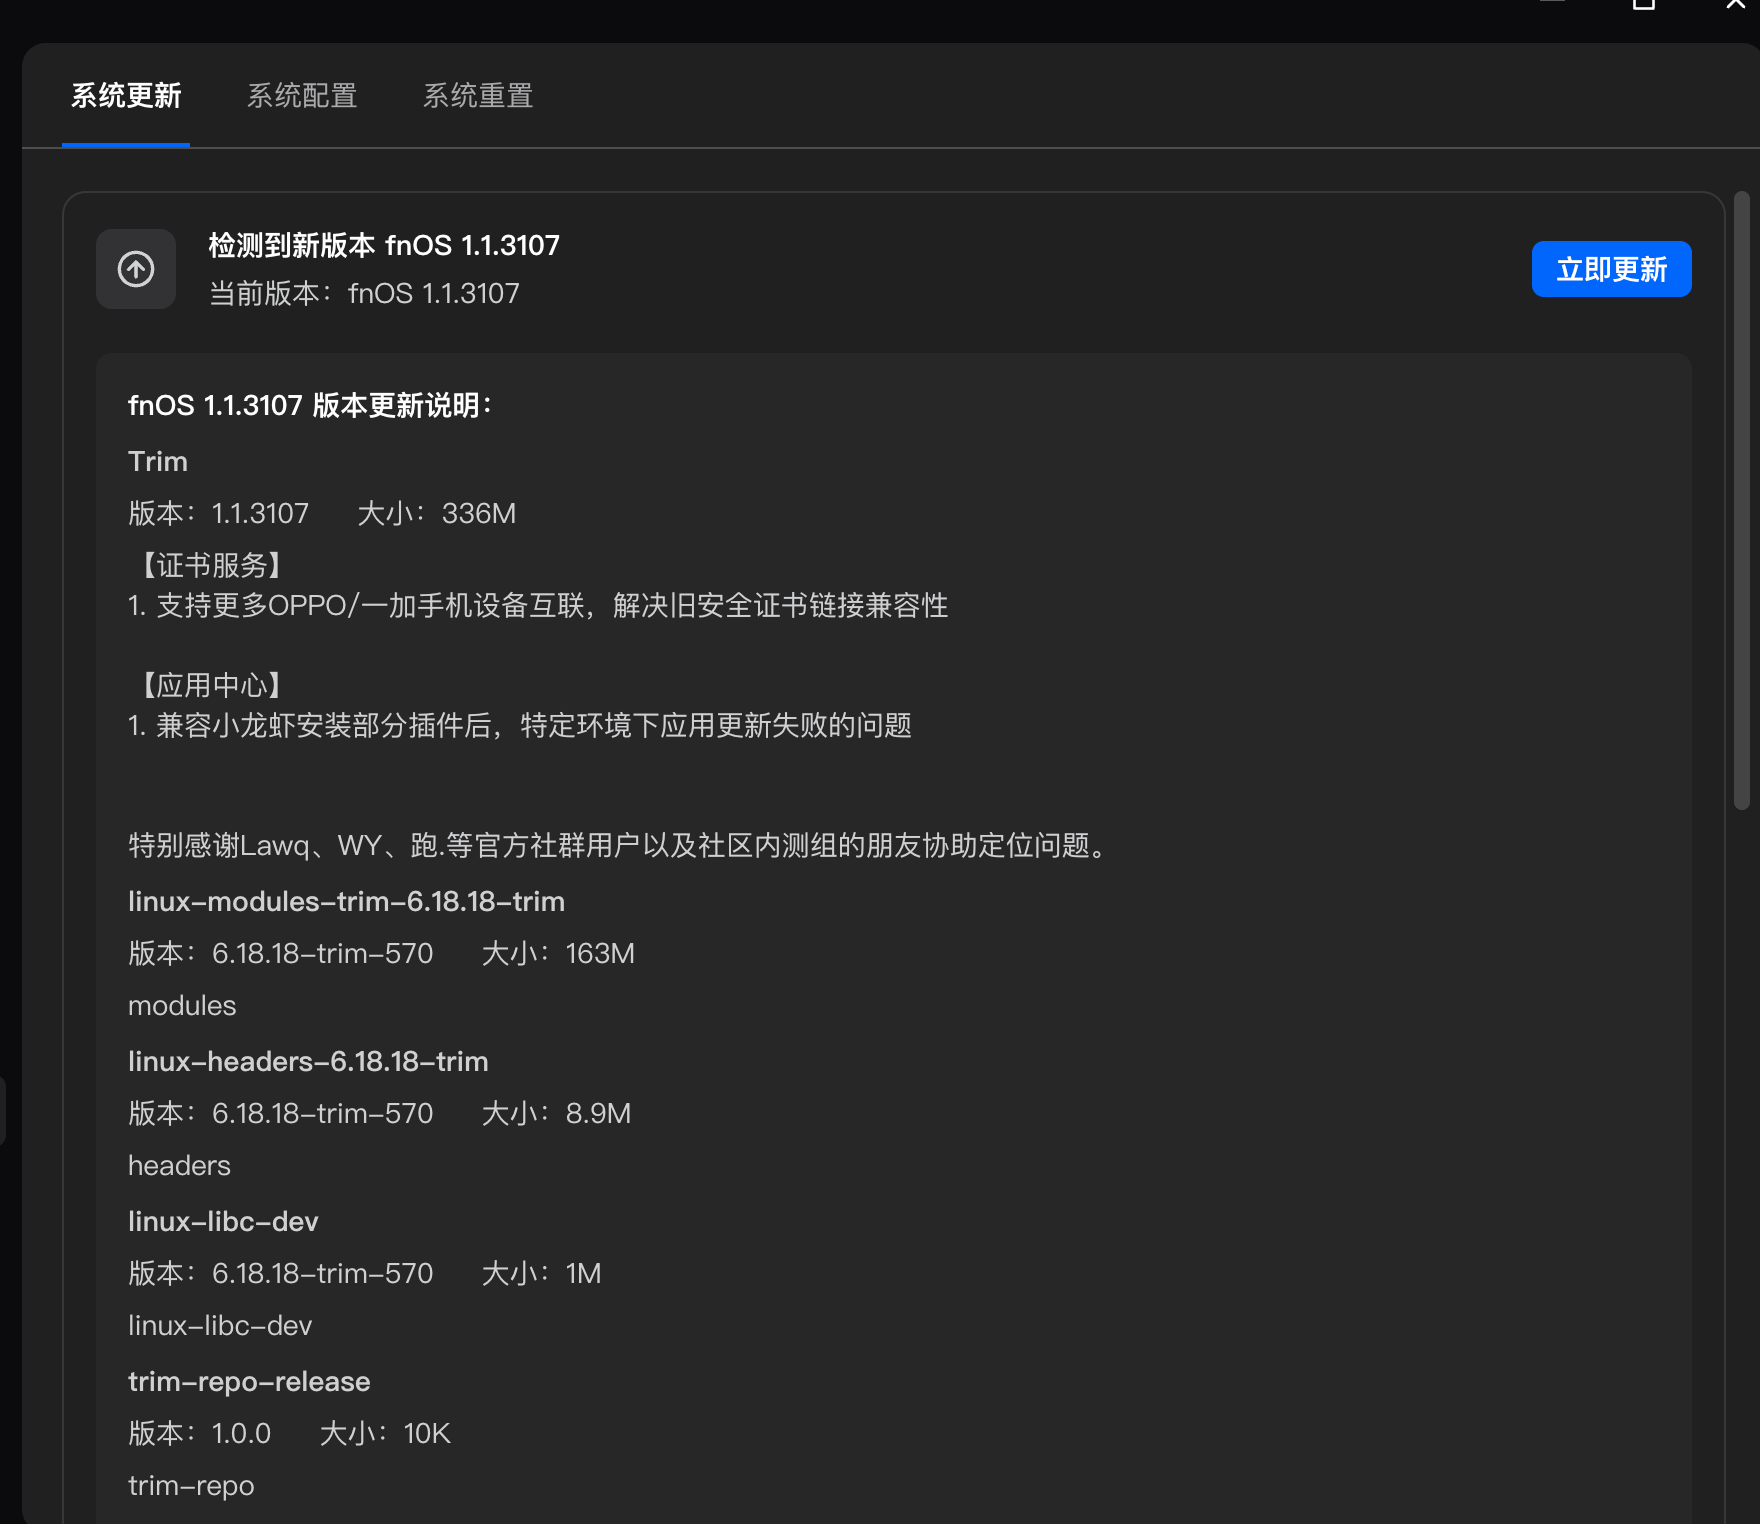Screen dimensions: 1760x1524
Task: Click the bold linux-libc-dev package heading
Action: [x=223, y=1221]
